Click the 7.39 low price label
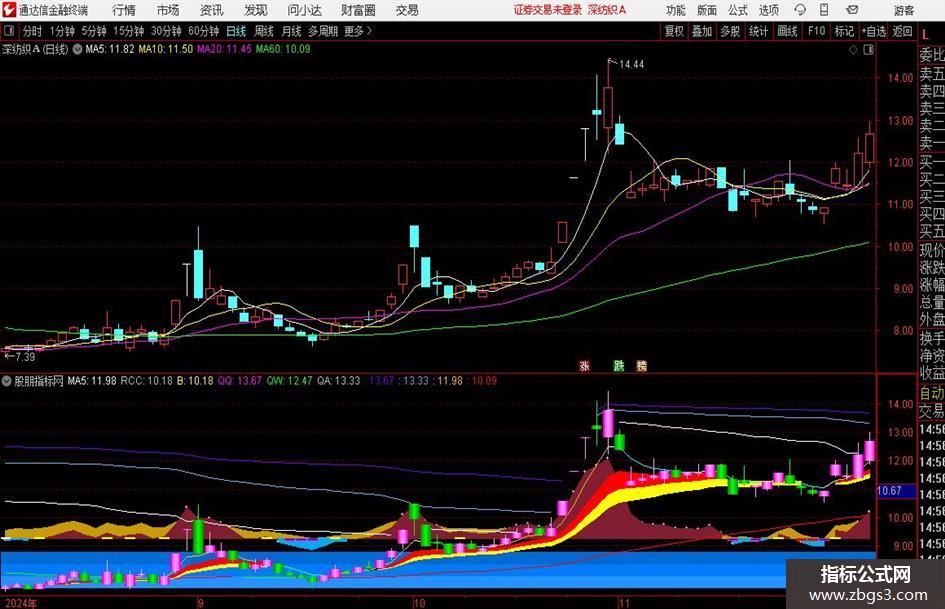The image size is (945, 609). (25, 357)
